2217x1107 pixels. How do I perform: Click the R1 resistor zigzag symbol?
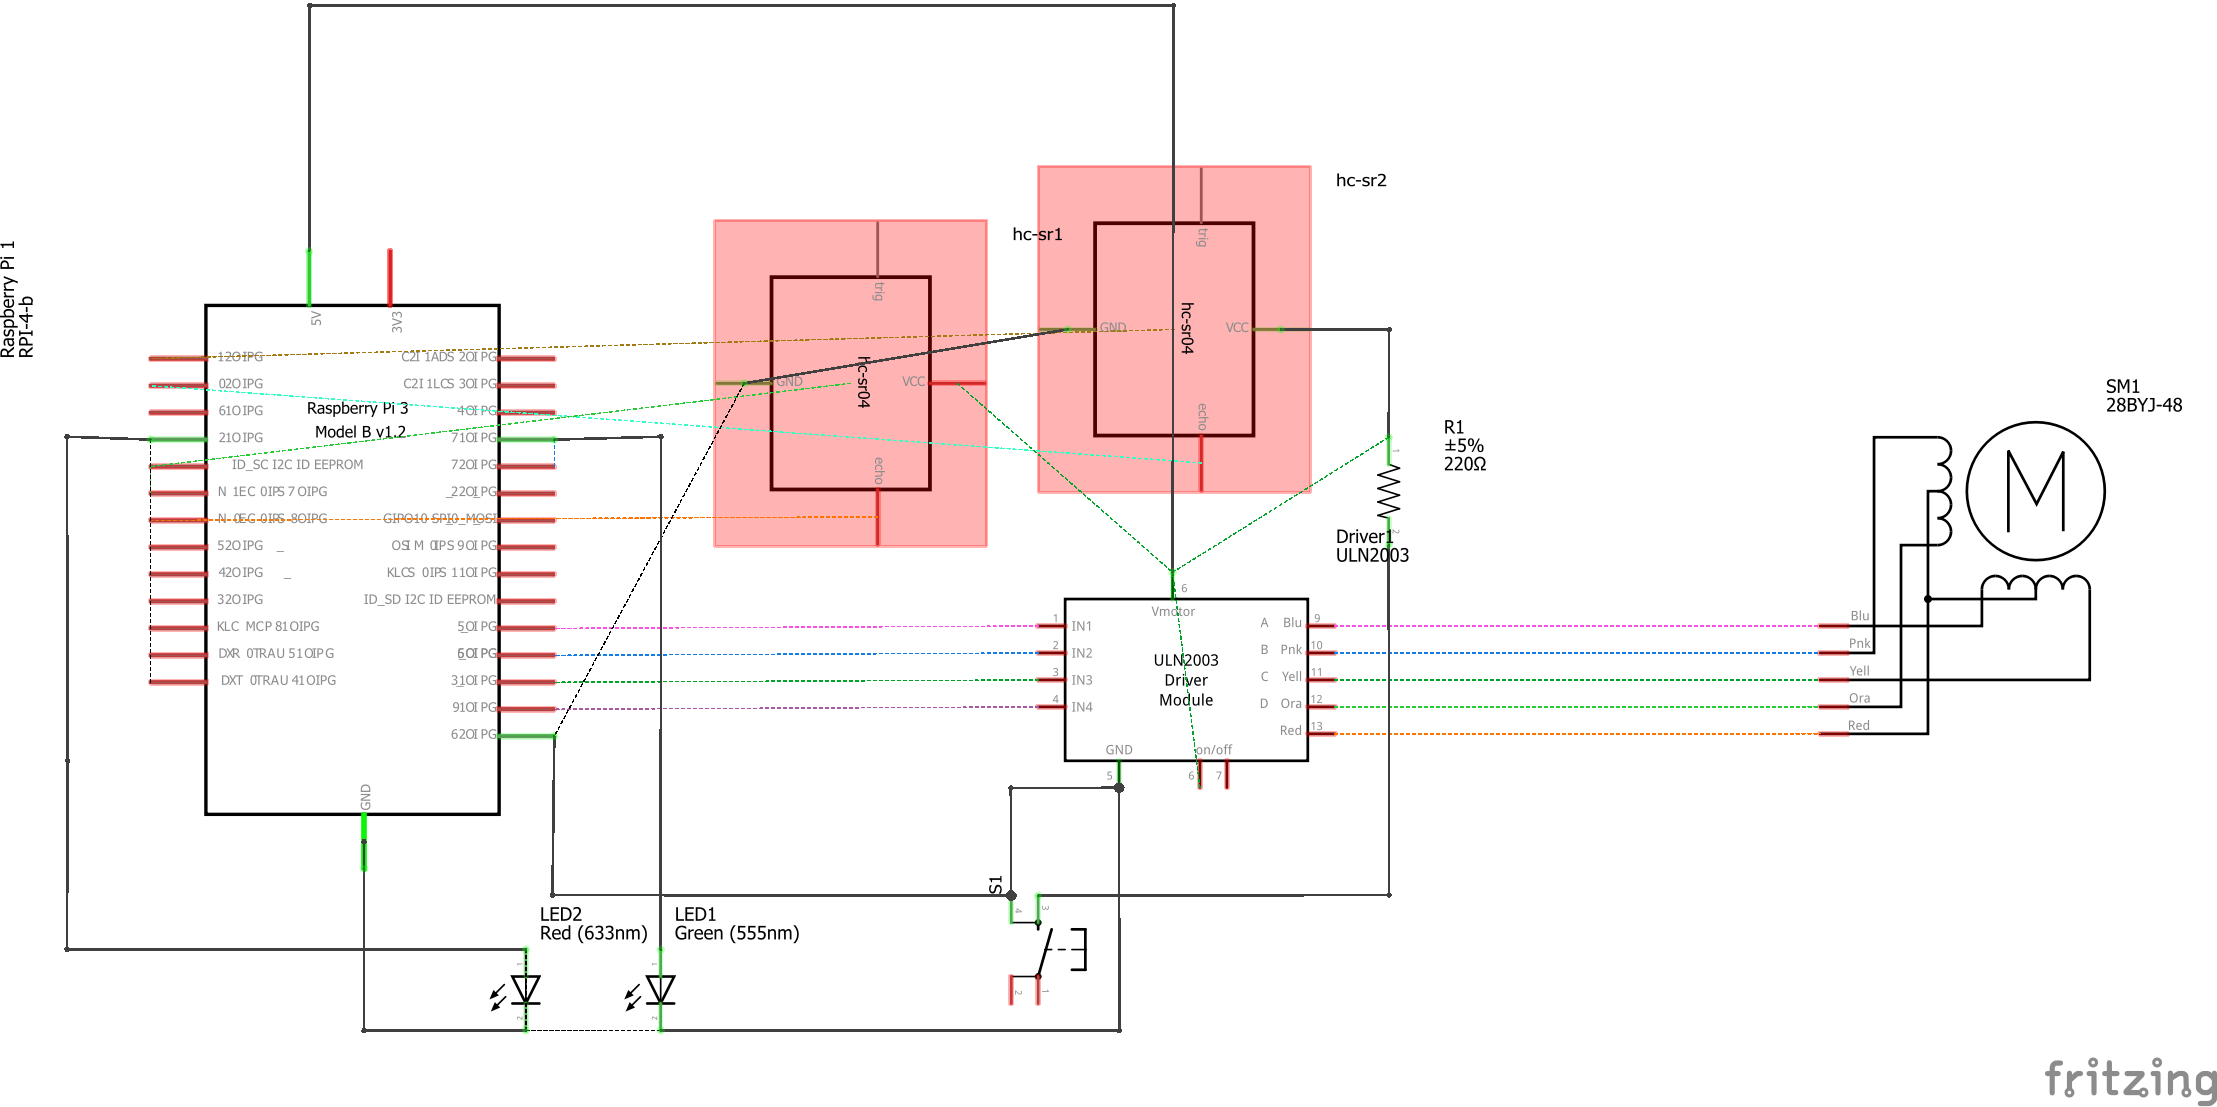[1389, 492]
